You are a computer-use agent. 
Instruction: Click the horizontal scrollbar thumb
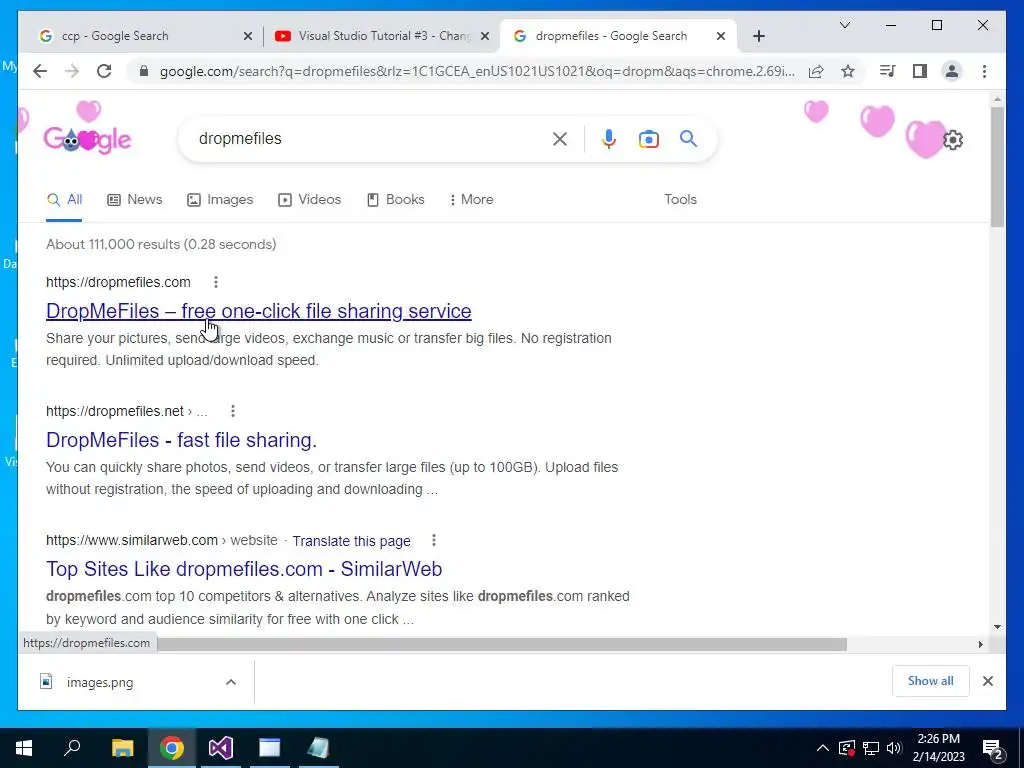502,645
